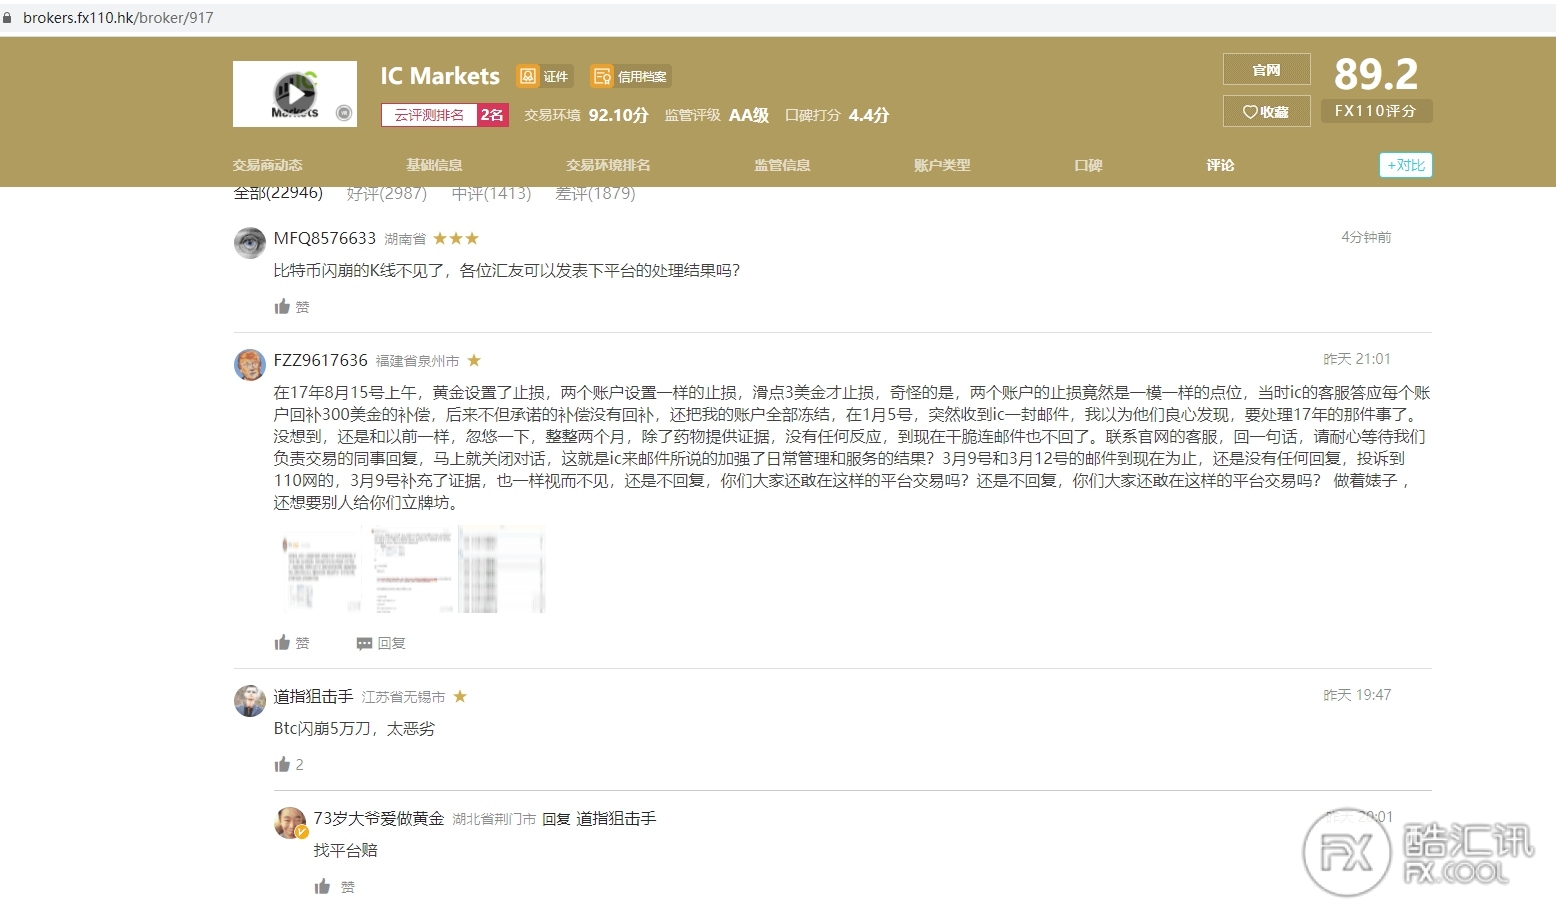1556x912 pixels.
Task: Open username 道指狙击手 profile
Action: [314, 696]
